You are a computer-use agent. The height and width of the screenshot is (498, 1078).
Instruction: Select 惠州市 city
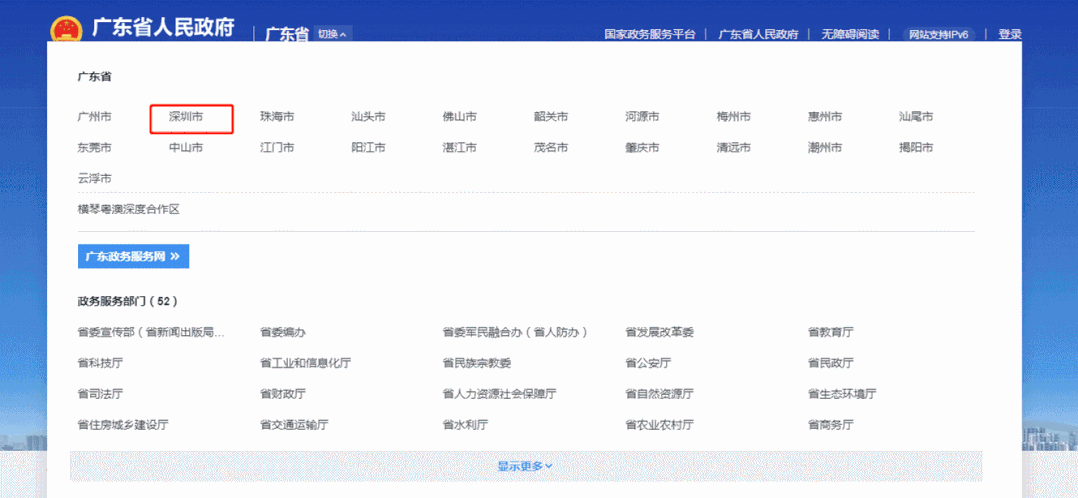point(825,117)
